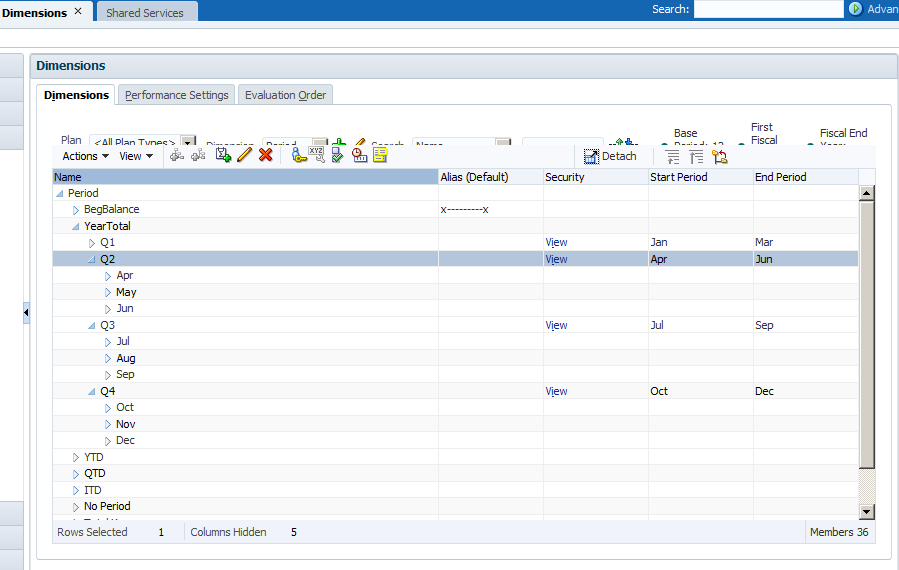
Task: Expand the Apr member arrow
Action: (x=108, y=276)
